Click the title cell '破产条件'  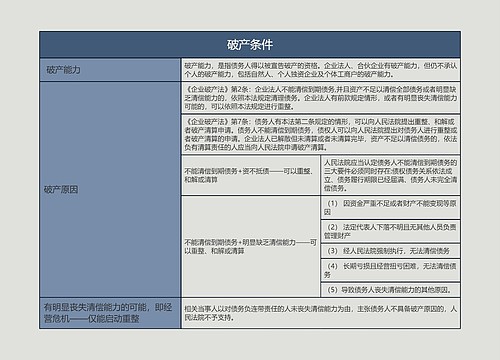tap(250, 45)
